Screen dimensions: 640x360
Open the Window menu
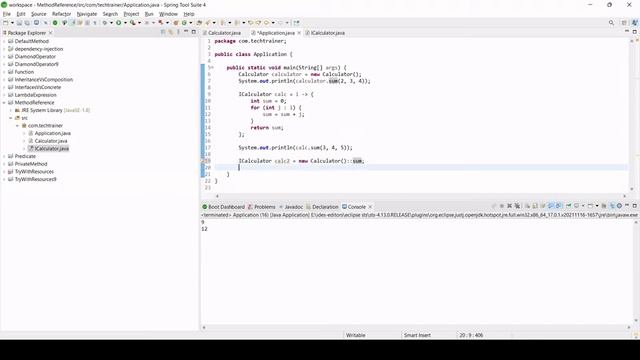coord(168,14)
